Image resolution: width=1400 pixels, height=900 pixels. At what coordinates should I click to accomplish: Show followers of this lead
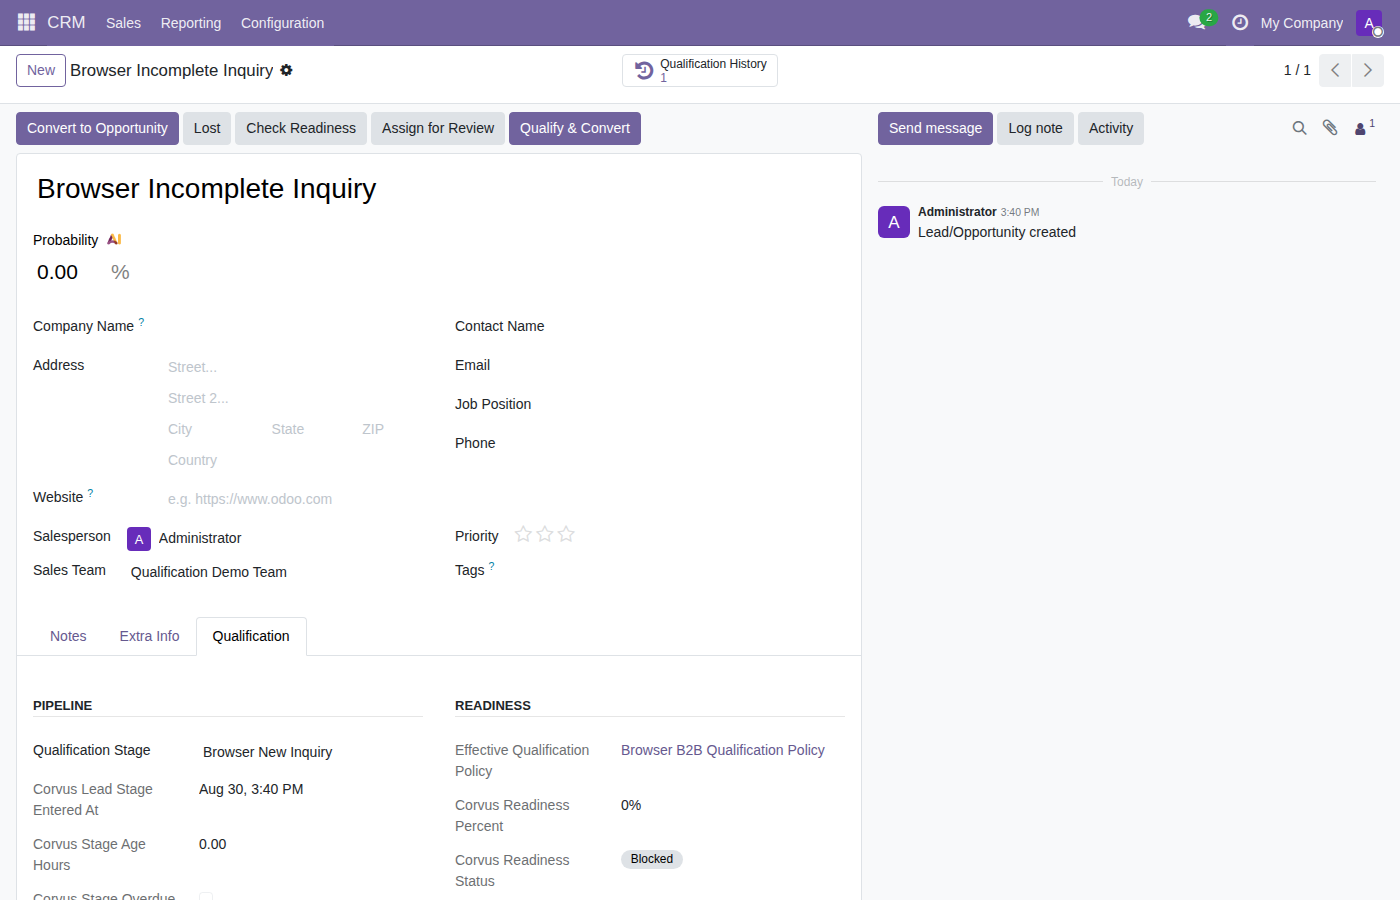coord(1364,127)
